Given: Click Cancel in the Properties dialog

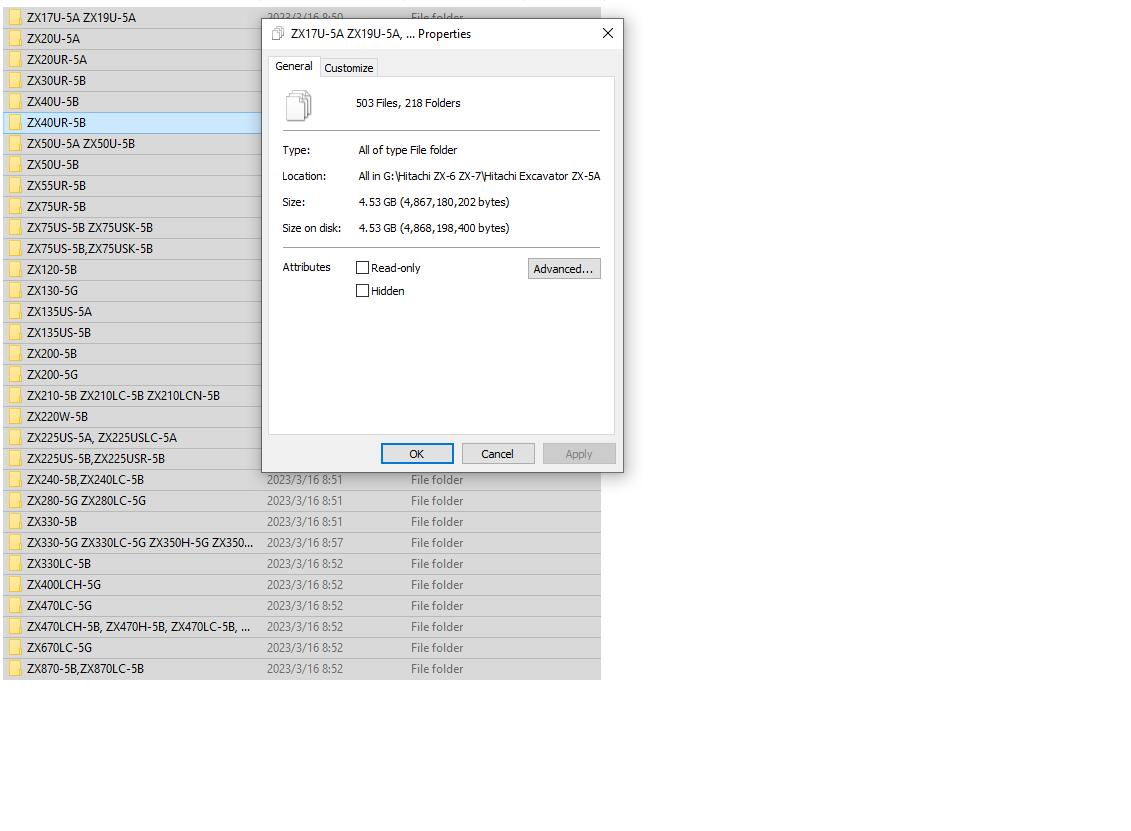Looking at the screenshot, I should (x=498, y=454).
